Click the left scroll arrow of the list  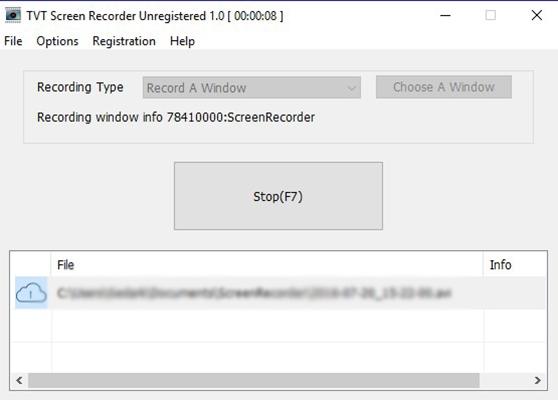click(x=19, y=380)
